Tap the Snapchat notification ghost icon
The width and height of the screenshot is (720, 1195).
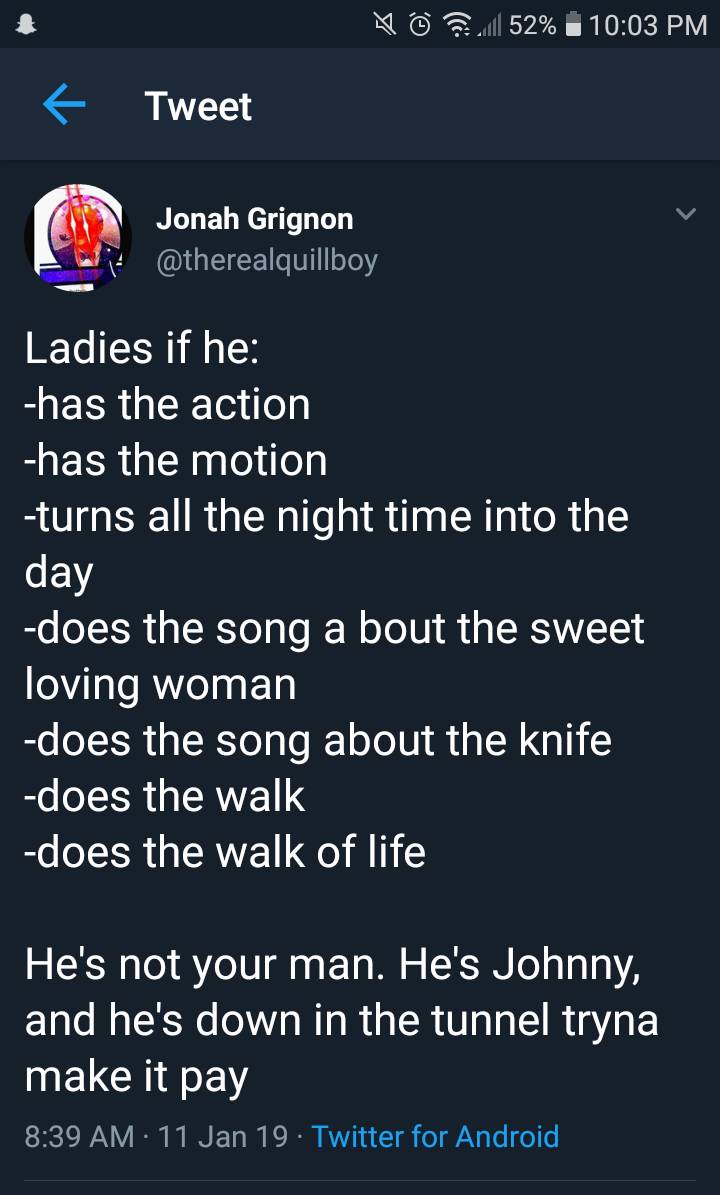(x=26, y=24)
